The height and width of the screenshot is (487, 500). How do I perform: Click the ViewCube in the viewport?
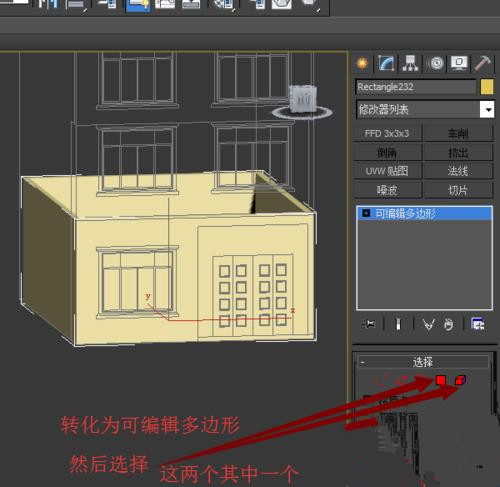click(303, 98)
